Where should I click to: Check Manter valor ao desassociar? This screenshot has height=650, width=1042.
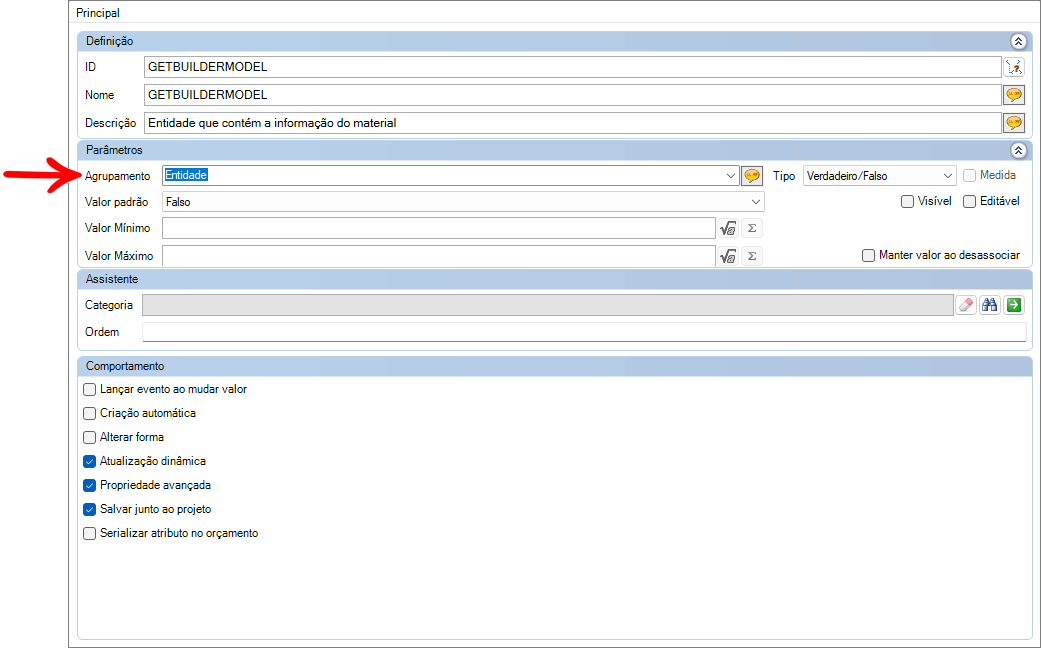click(869, 255)
